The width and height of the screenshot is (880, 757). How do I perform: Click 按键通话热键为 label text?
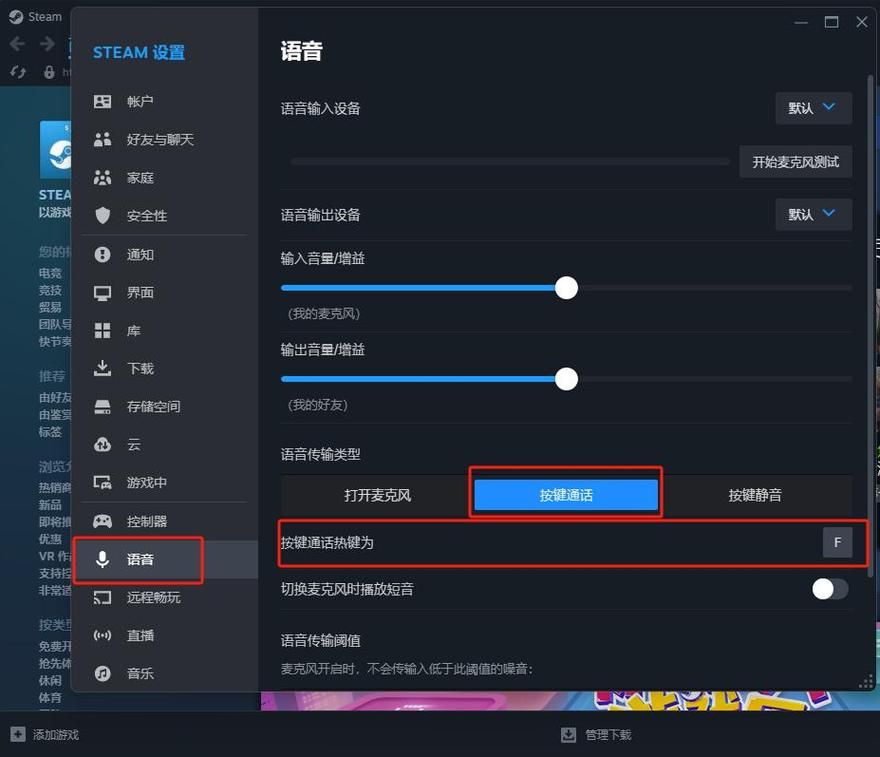coord(327,543)
